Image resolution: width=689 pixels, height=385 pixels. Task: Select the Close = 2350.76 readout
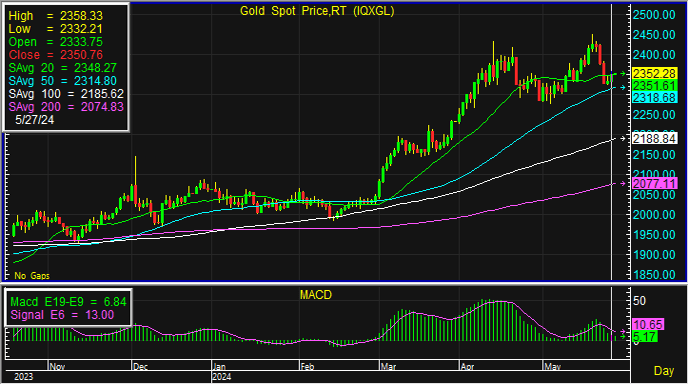point(55,55)
